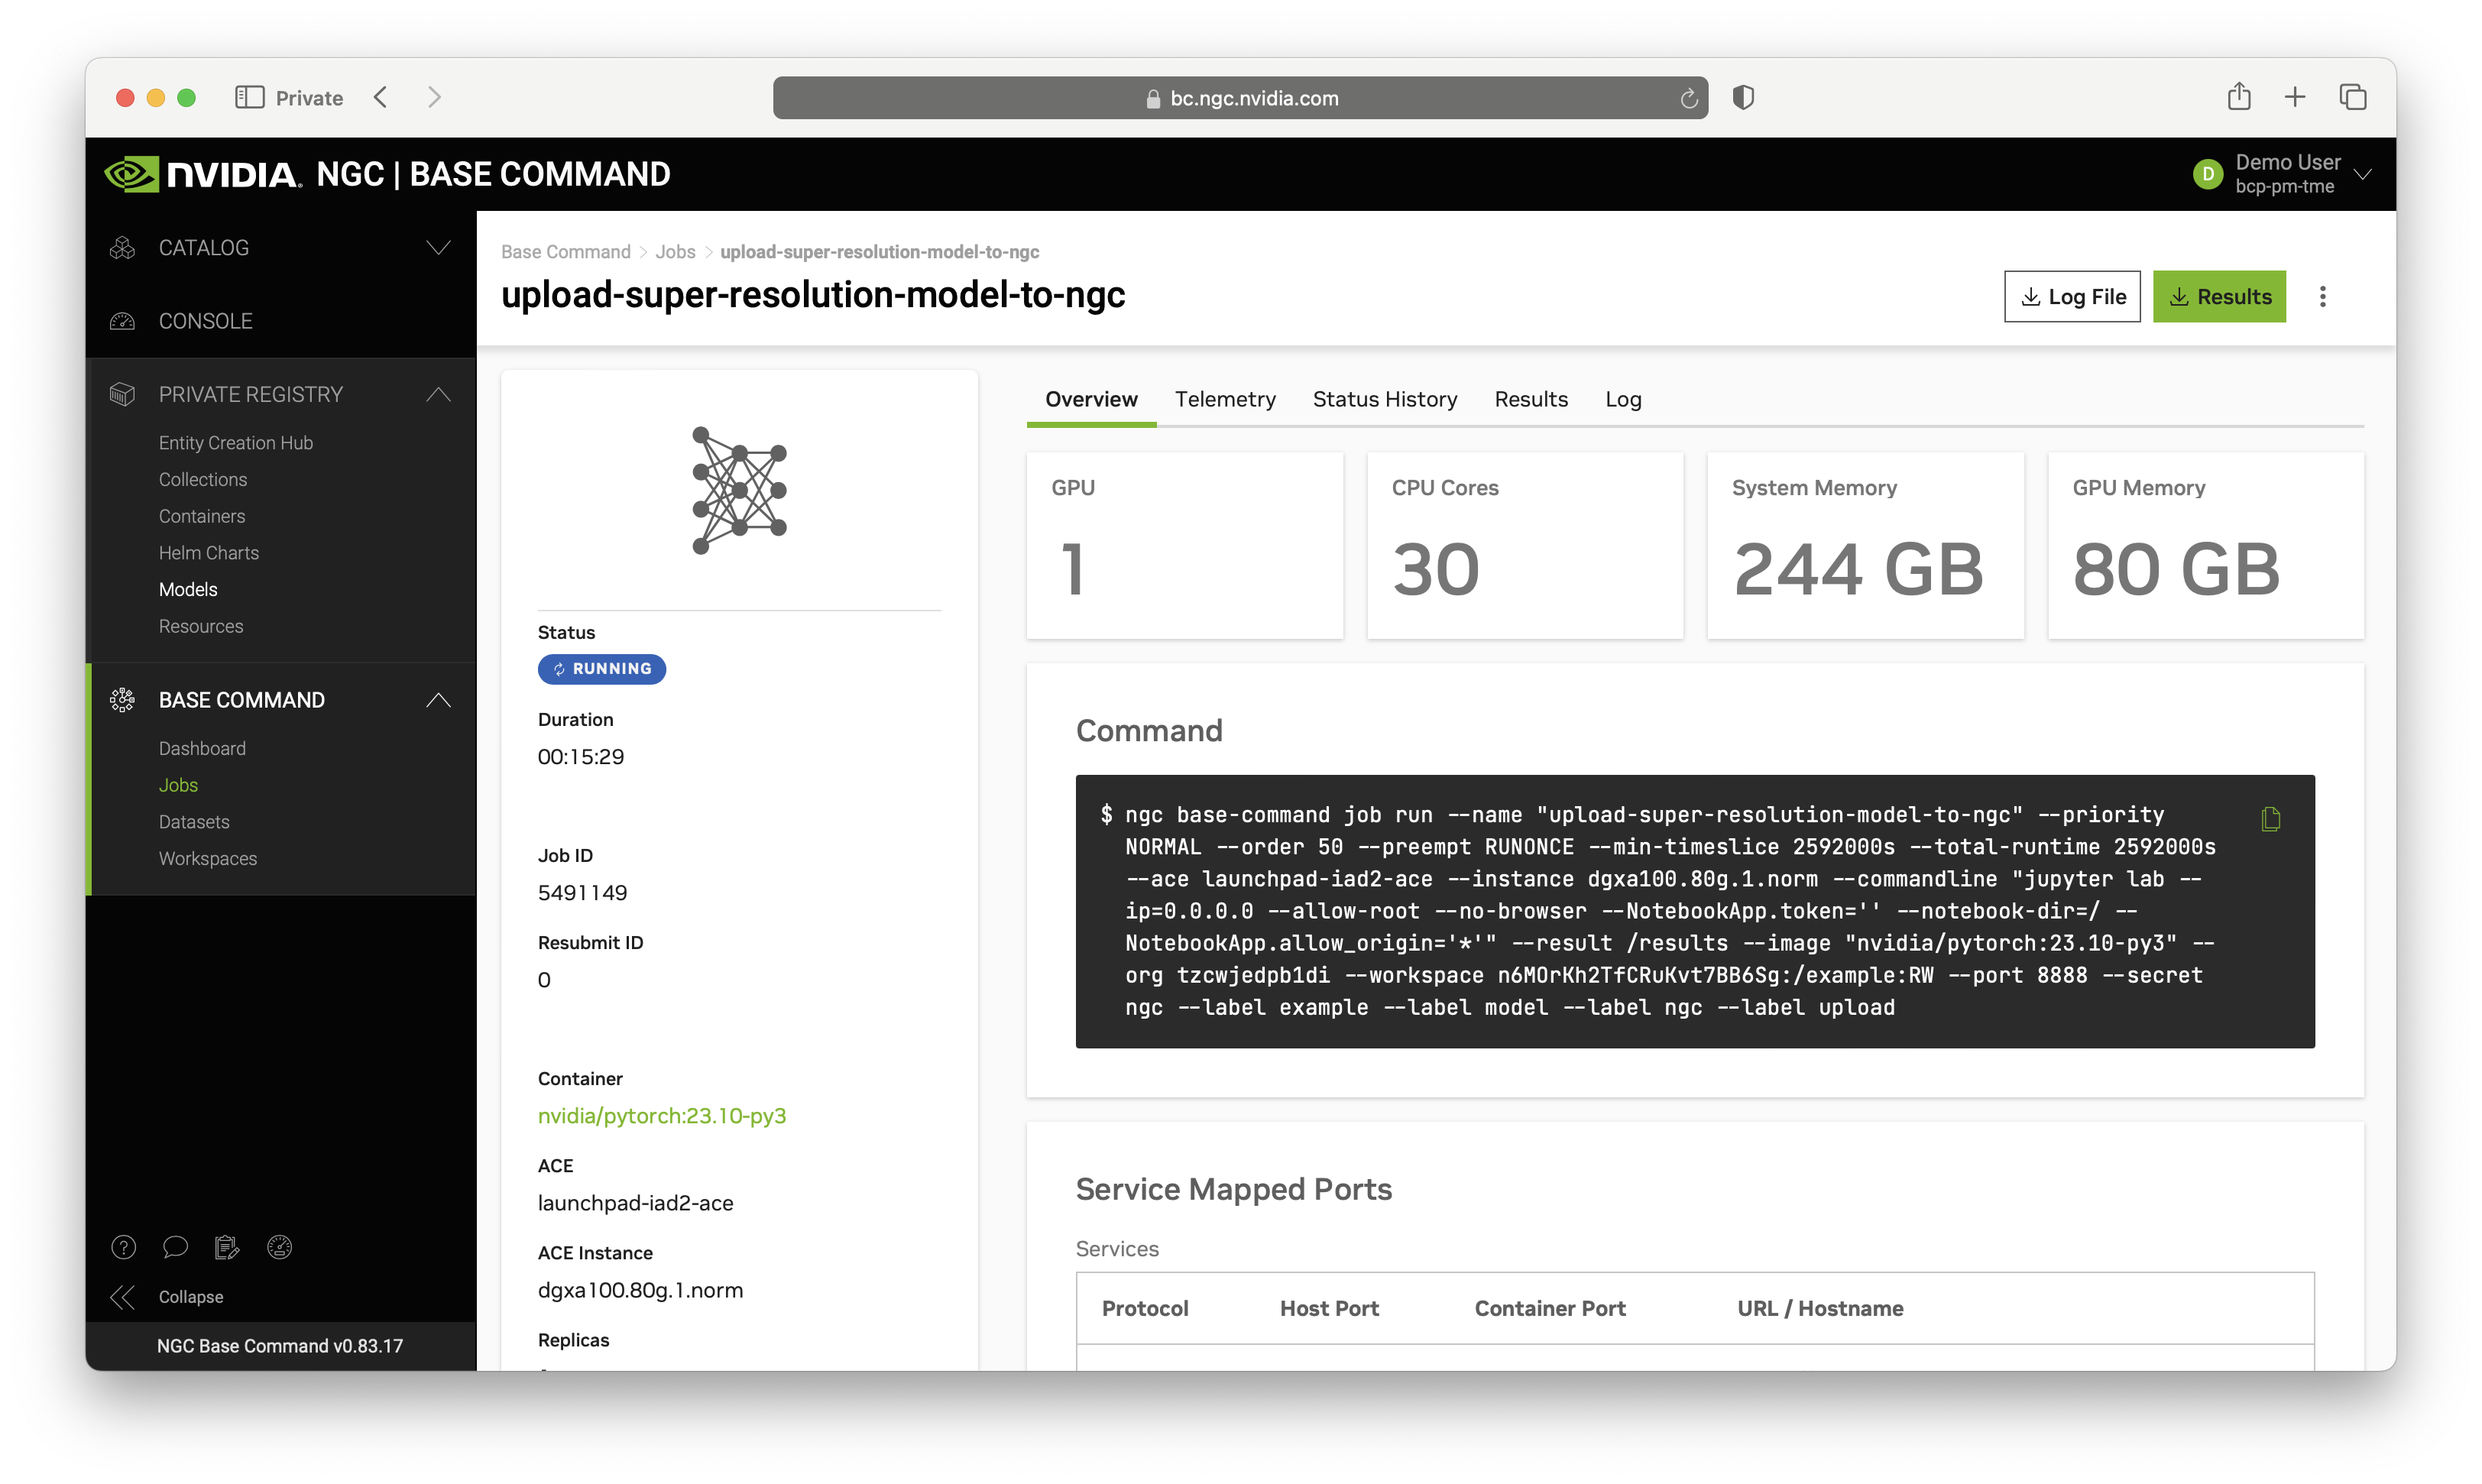Open Workspaces page
Viewport: 2482px width, 1484px height.
point(208,858)
